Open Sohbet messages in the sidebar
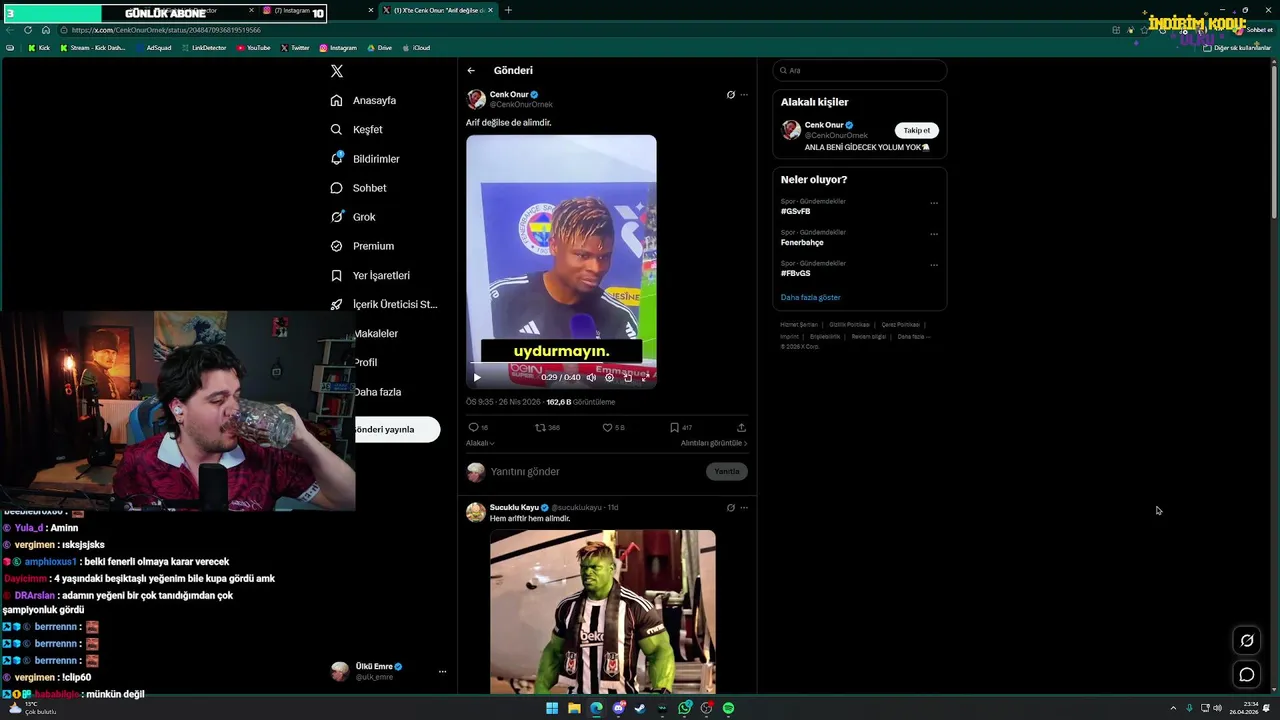1280x720 pixels. [358, 188]
